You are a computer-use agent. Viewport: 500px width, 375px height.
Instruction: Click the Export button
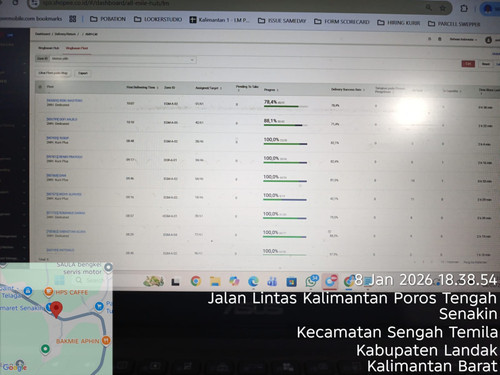pyautogui.click(x=83, y=73)
